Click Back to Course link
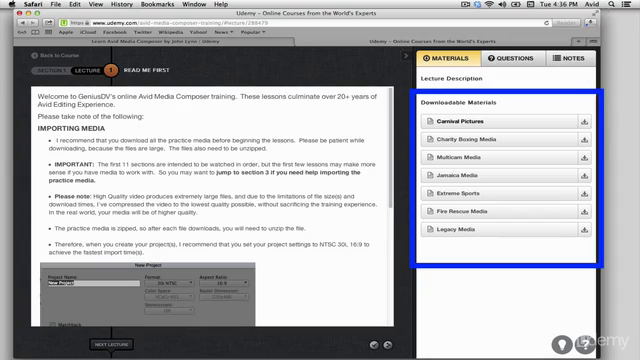The width and height of the screenshot is (640, 360). point(55,56)
